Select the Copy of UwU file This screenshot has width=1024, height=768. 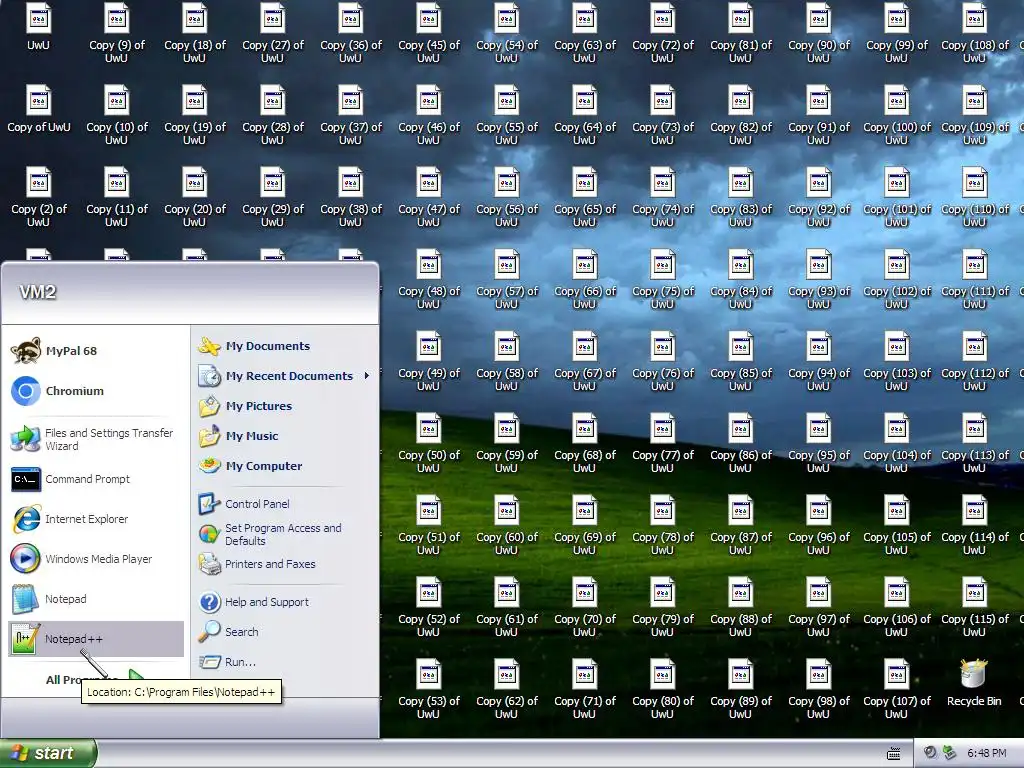click(x=38, y=109)
